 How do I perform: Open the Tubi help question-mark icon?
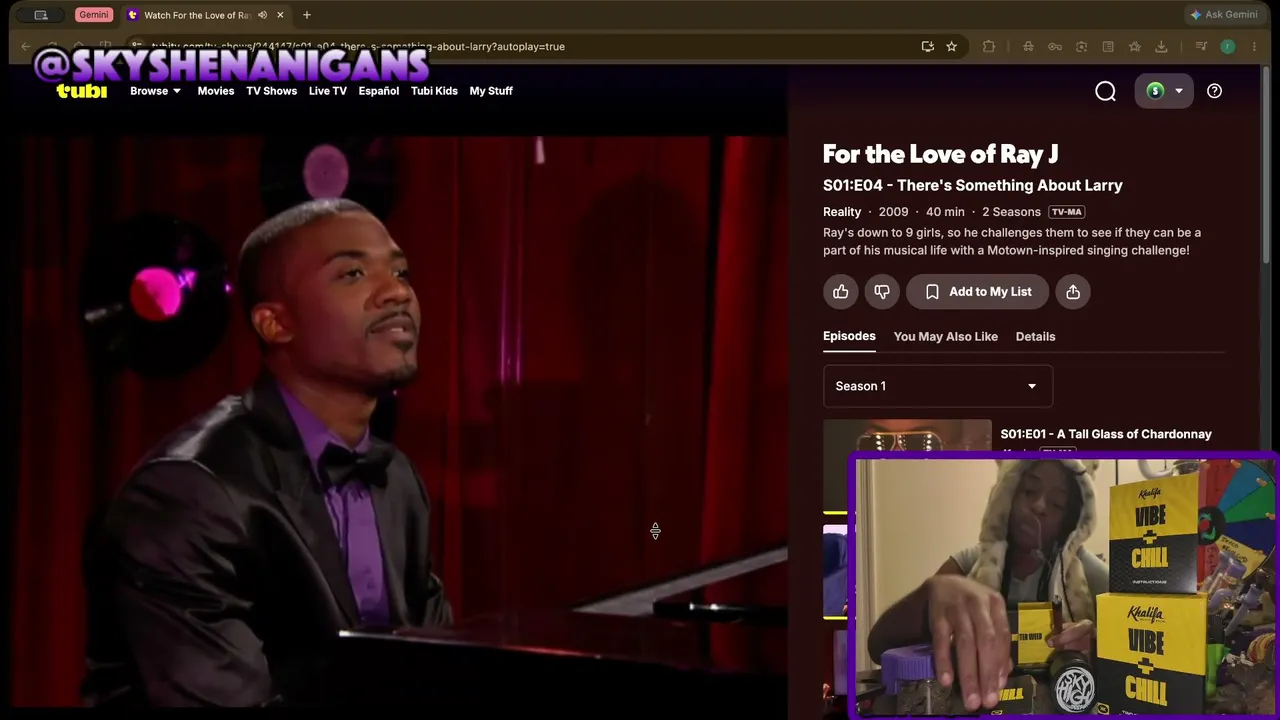pyautogui.click(x=1214, y=91)
